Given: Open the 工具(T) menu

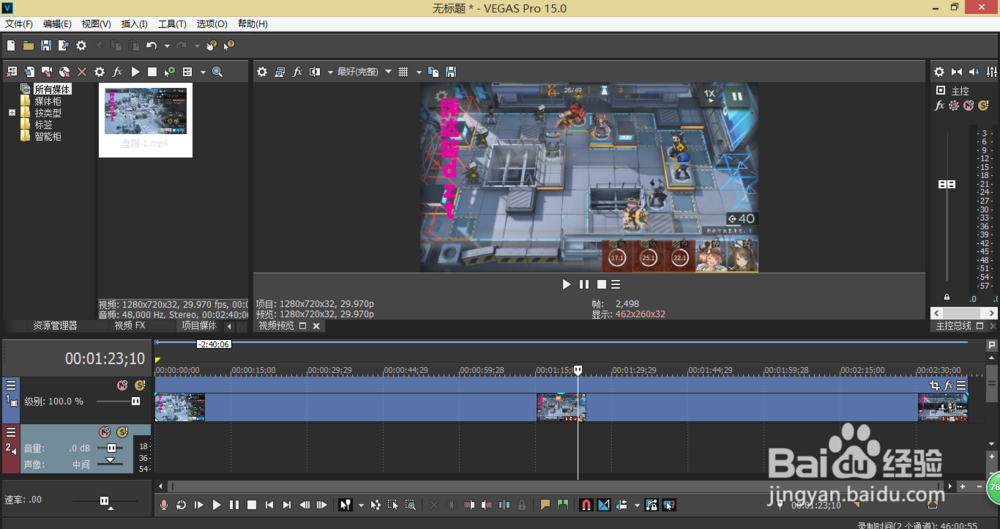Looking at the screenshot, I should pyautogui.click(x=172, y=24).
